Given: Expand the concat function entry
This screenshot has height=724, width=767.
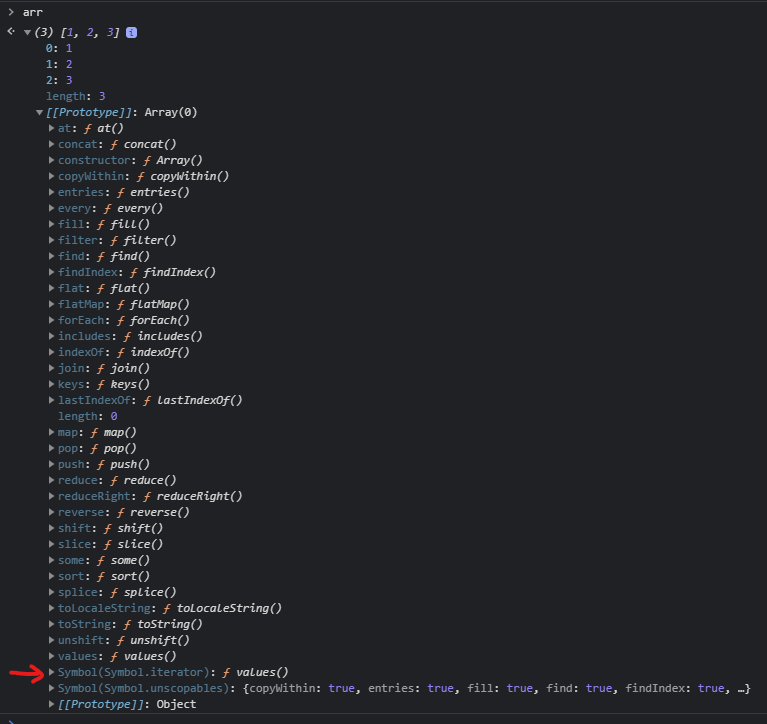Looking at the screenshot, I should 51,144.
